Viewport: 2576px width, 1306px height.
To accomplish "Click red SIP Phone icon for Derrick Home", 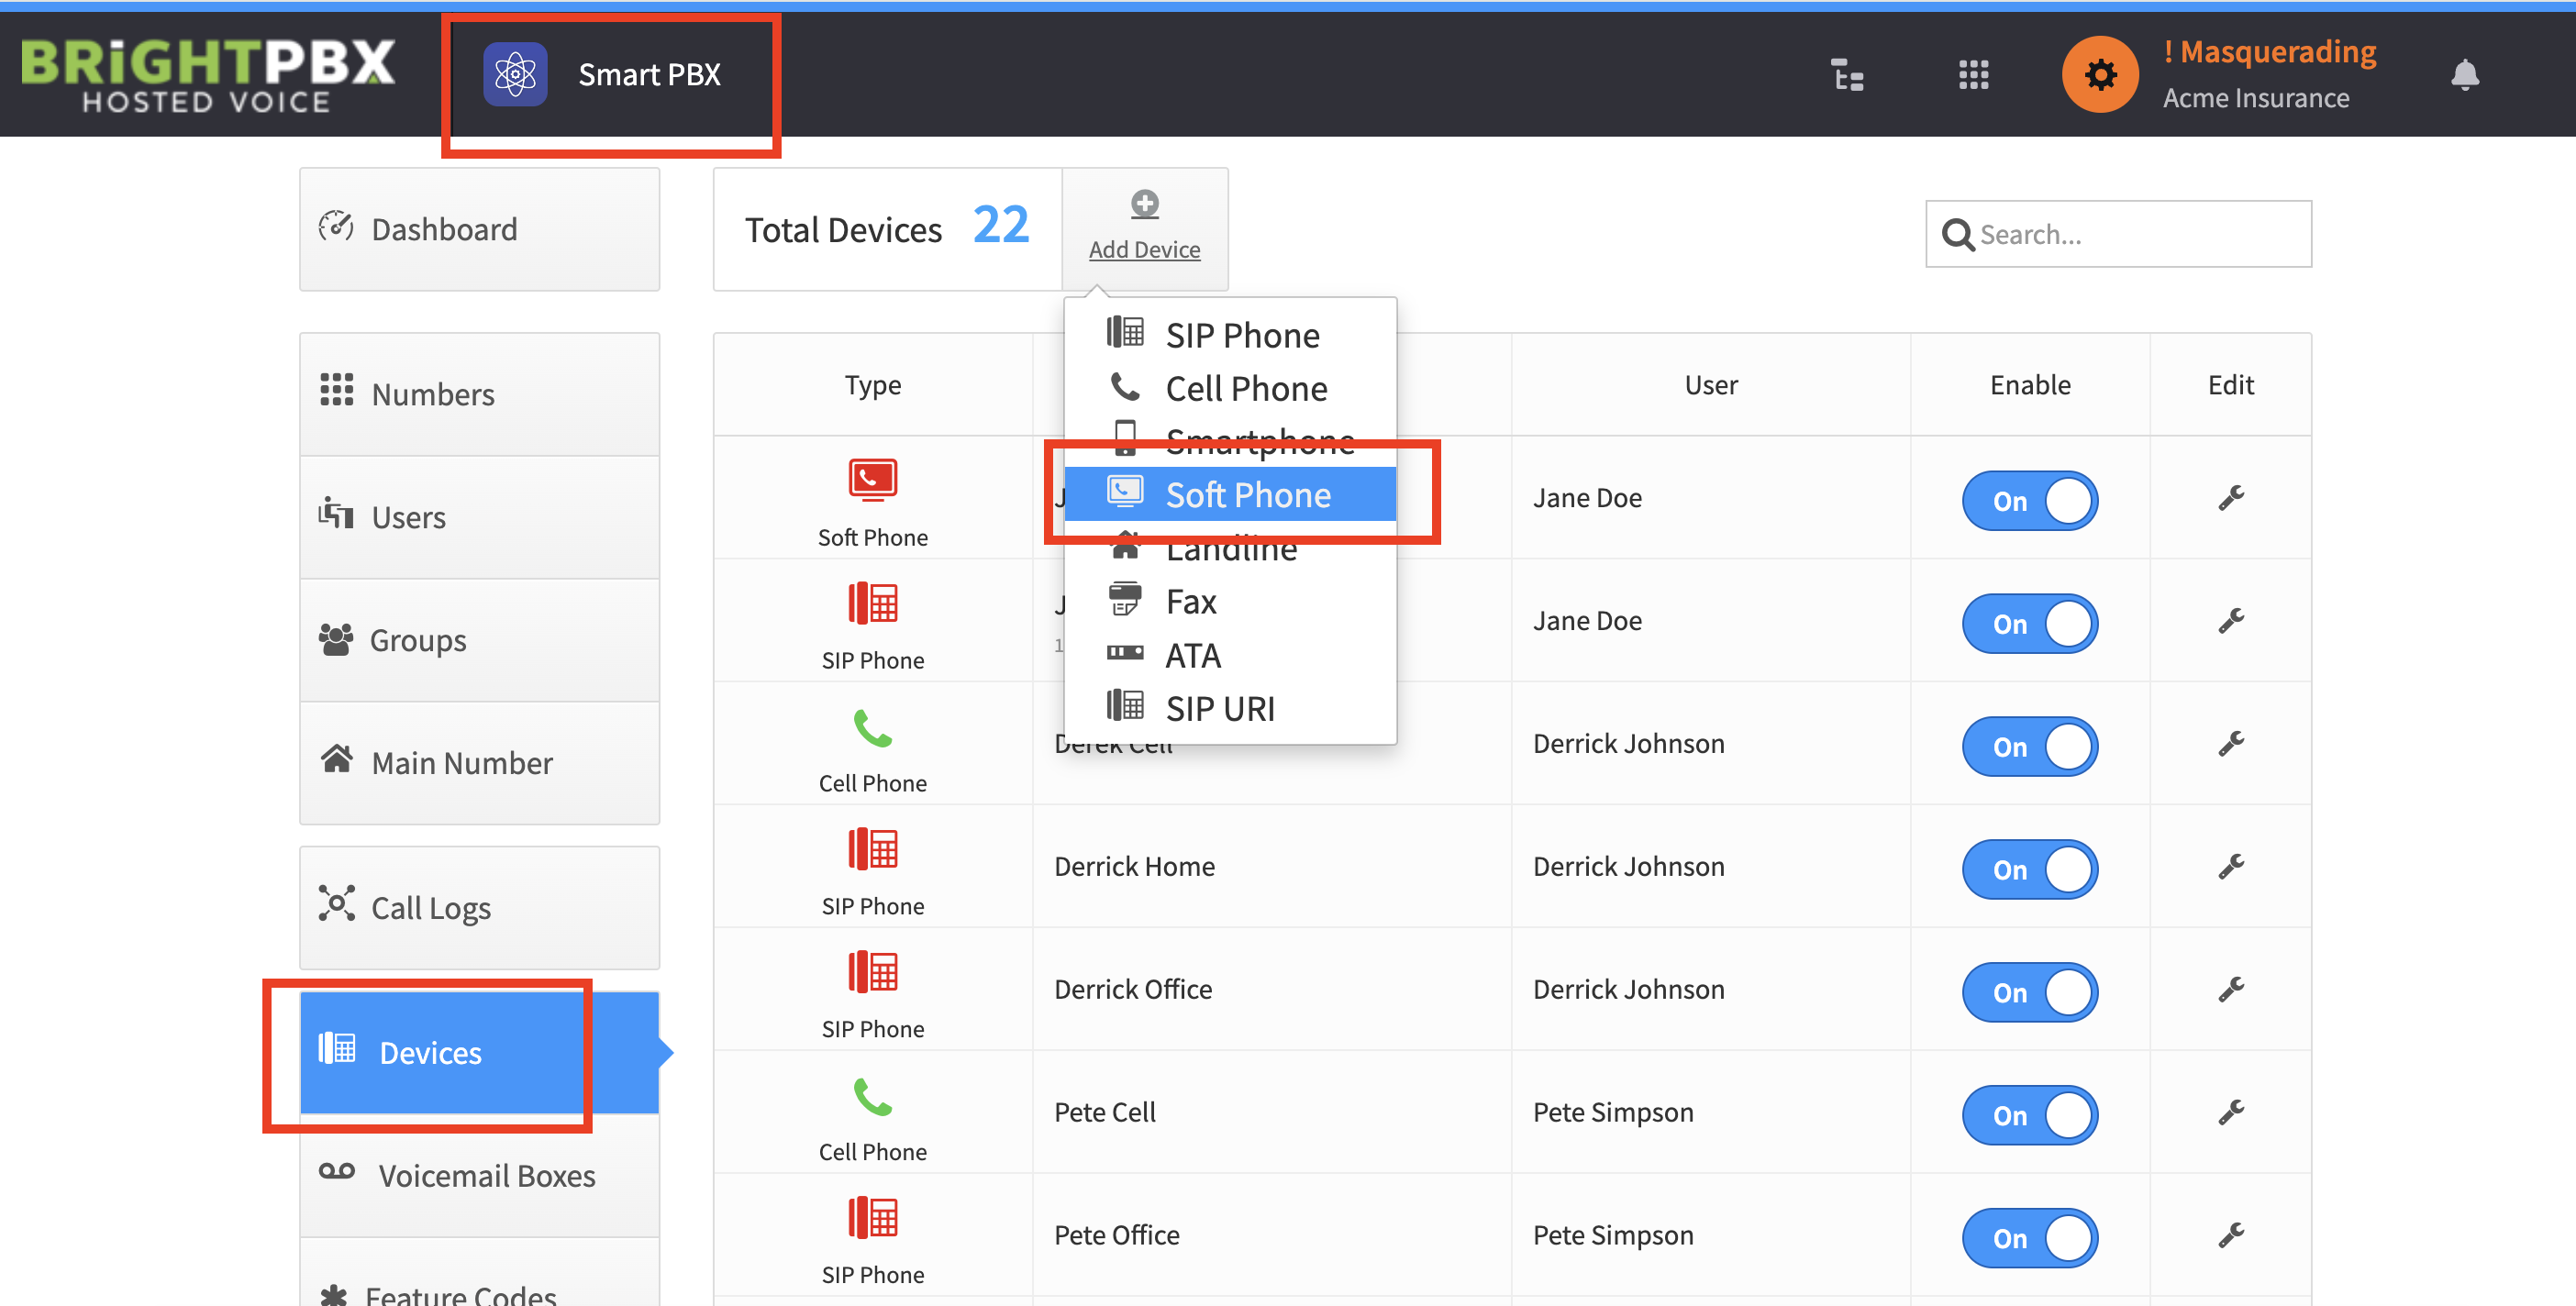I will (x=872, y=849).
